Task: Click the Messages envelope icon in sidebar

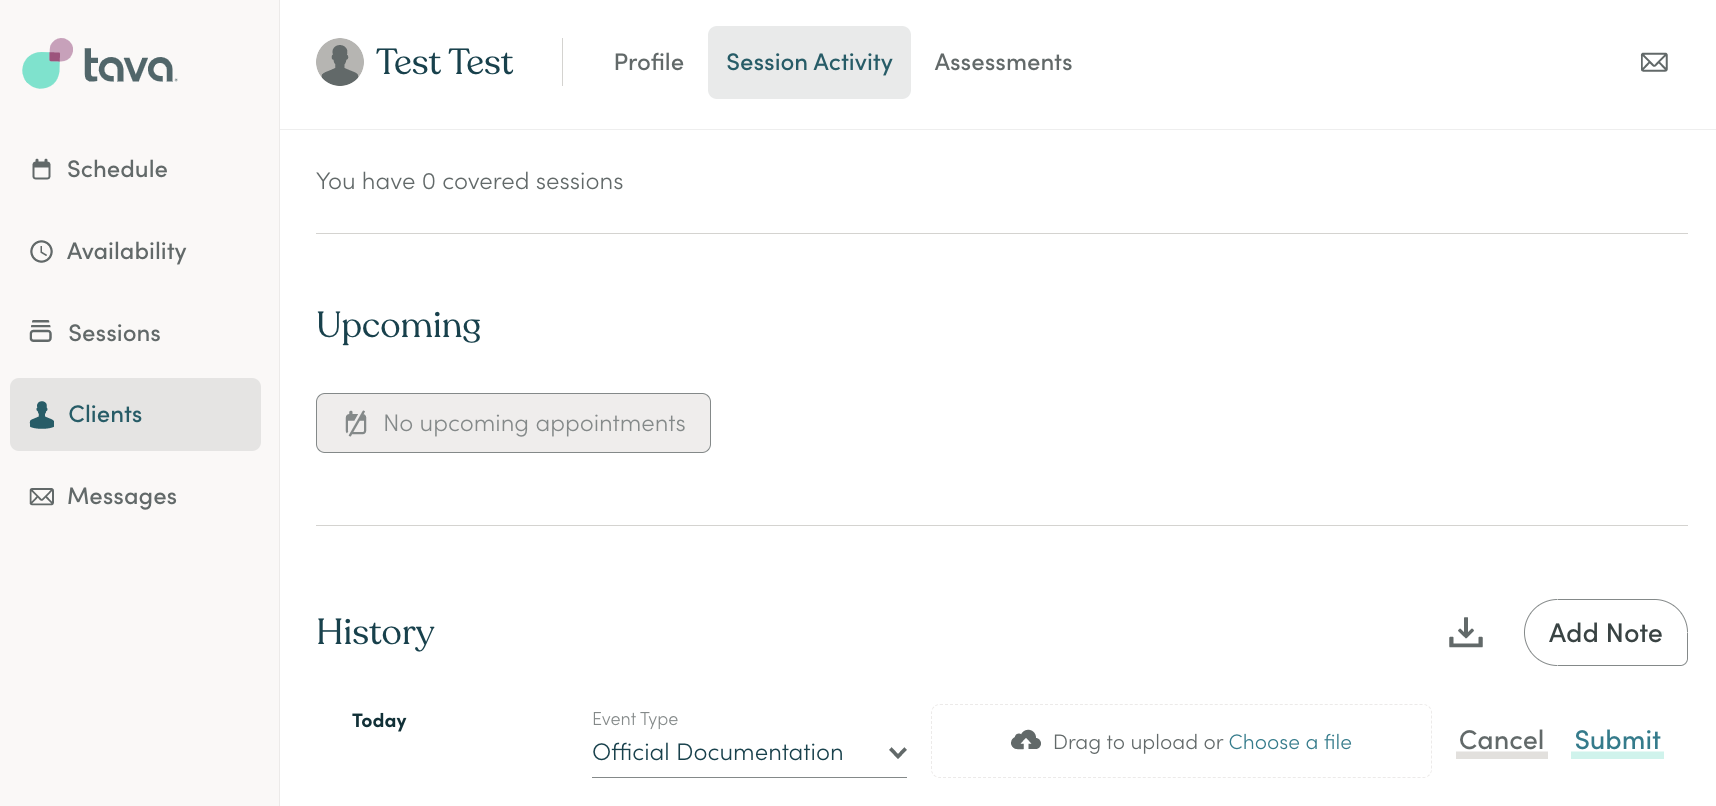Action: click(42, 496)
